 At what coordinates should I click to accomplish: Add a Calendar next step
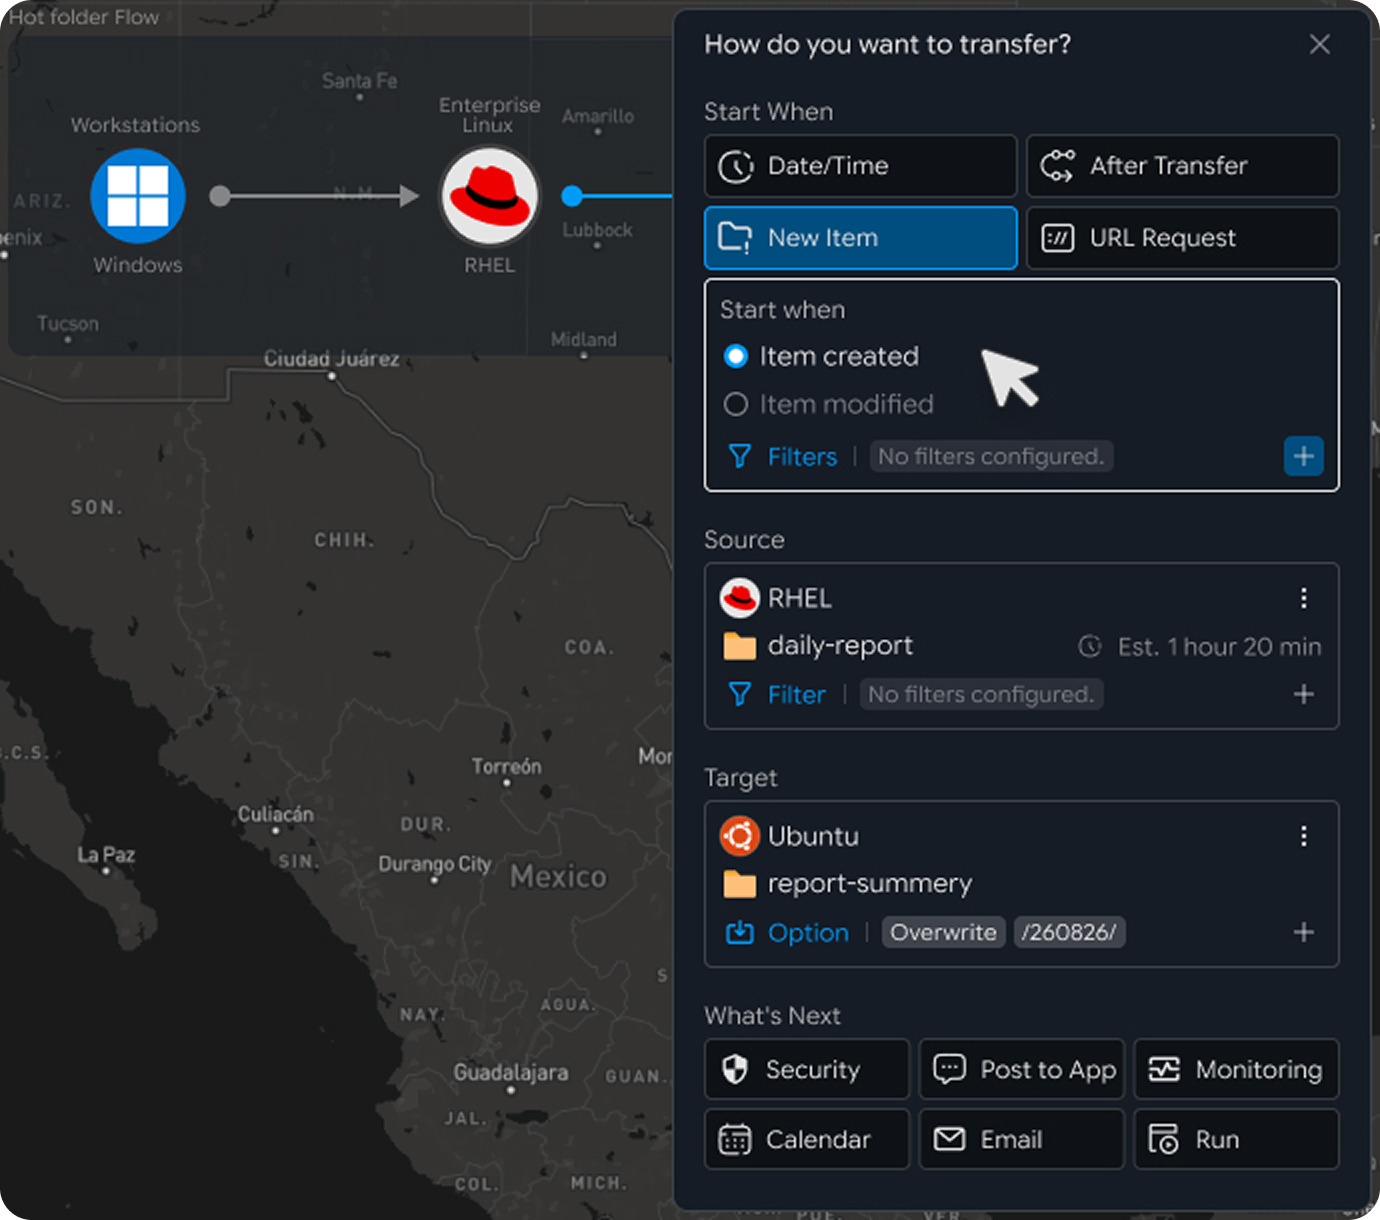pyautogui.click(x=807, y=1139)
